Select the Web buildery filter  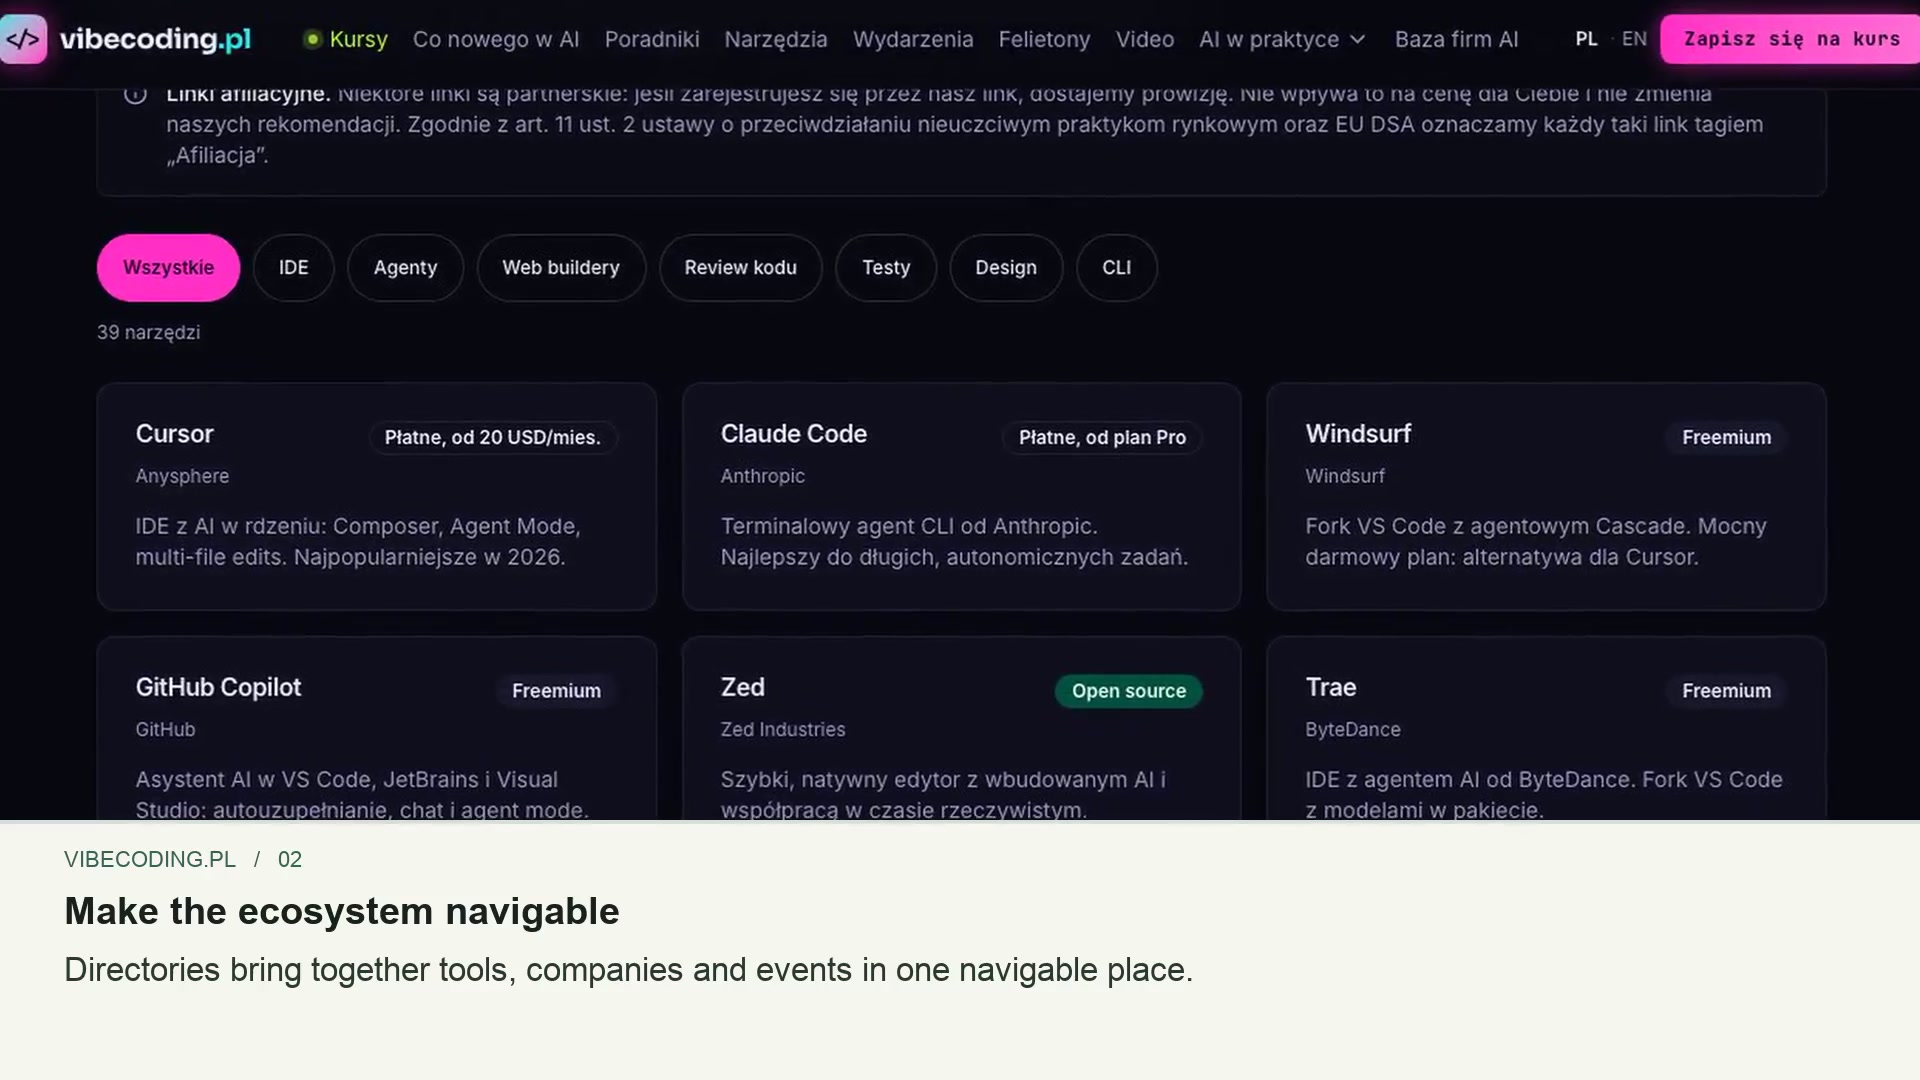coord(561,268)
